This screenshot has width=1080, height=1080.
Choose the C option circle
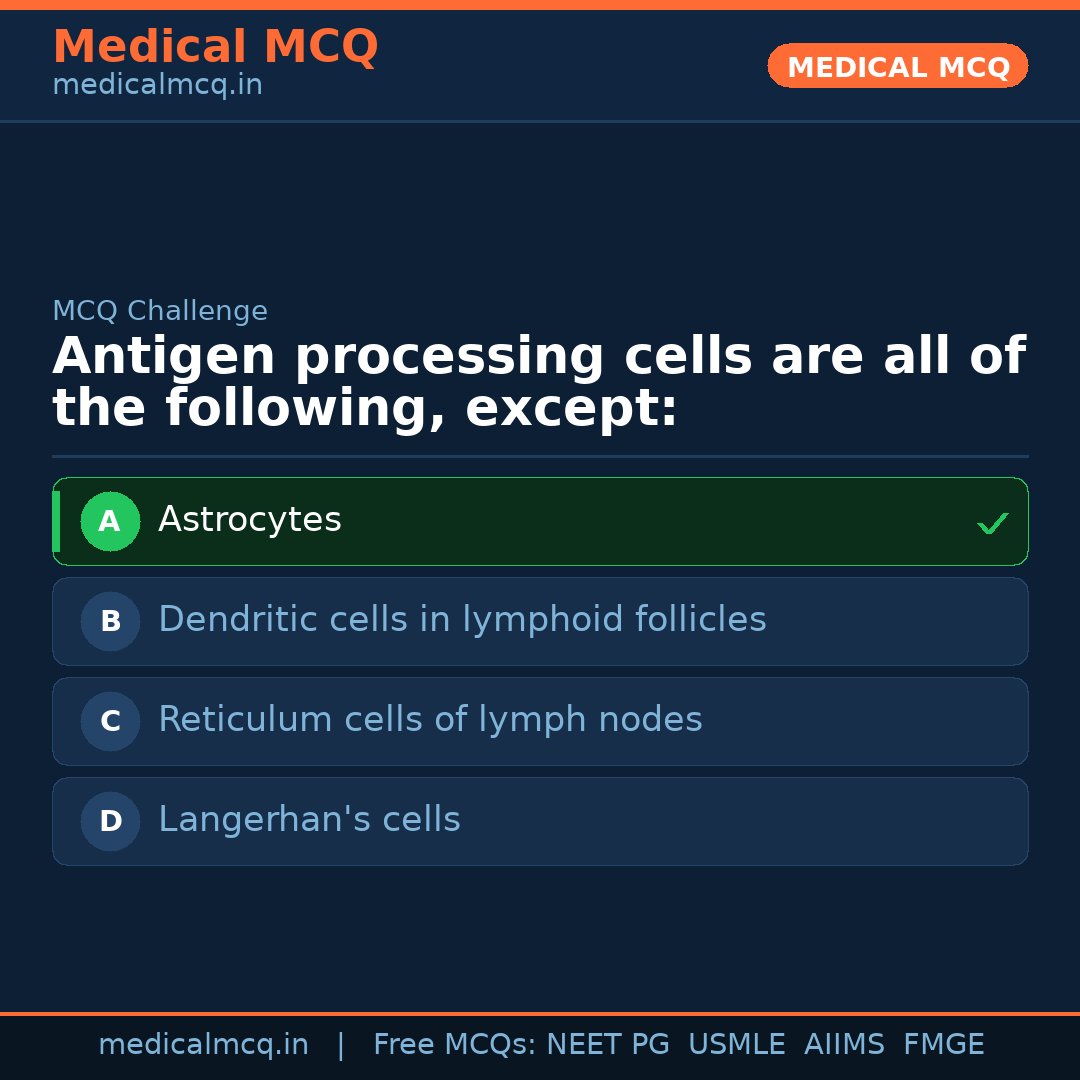tap(110, 721)
